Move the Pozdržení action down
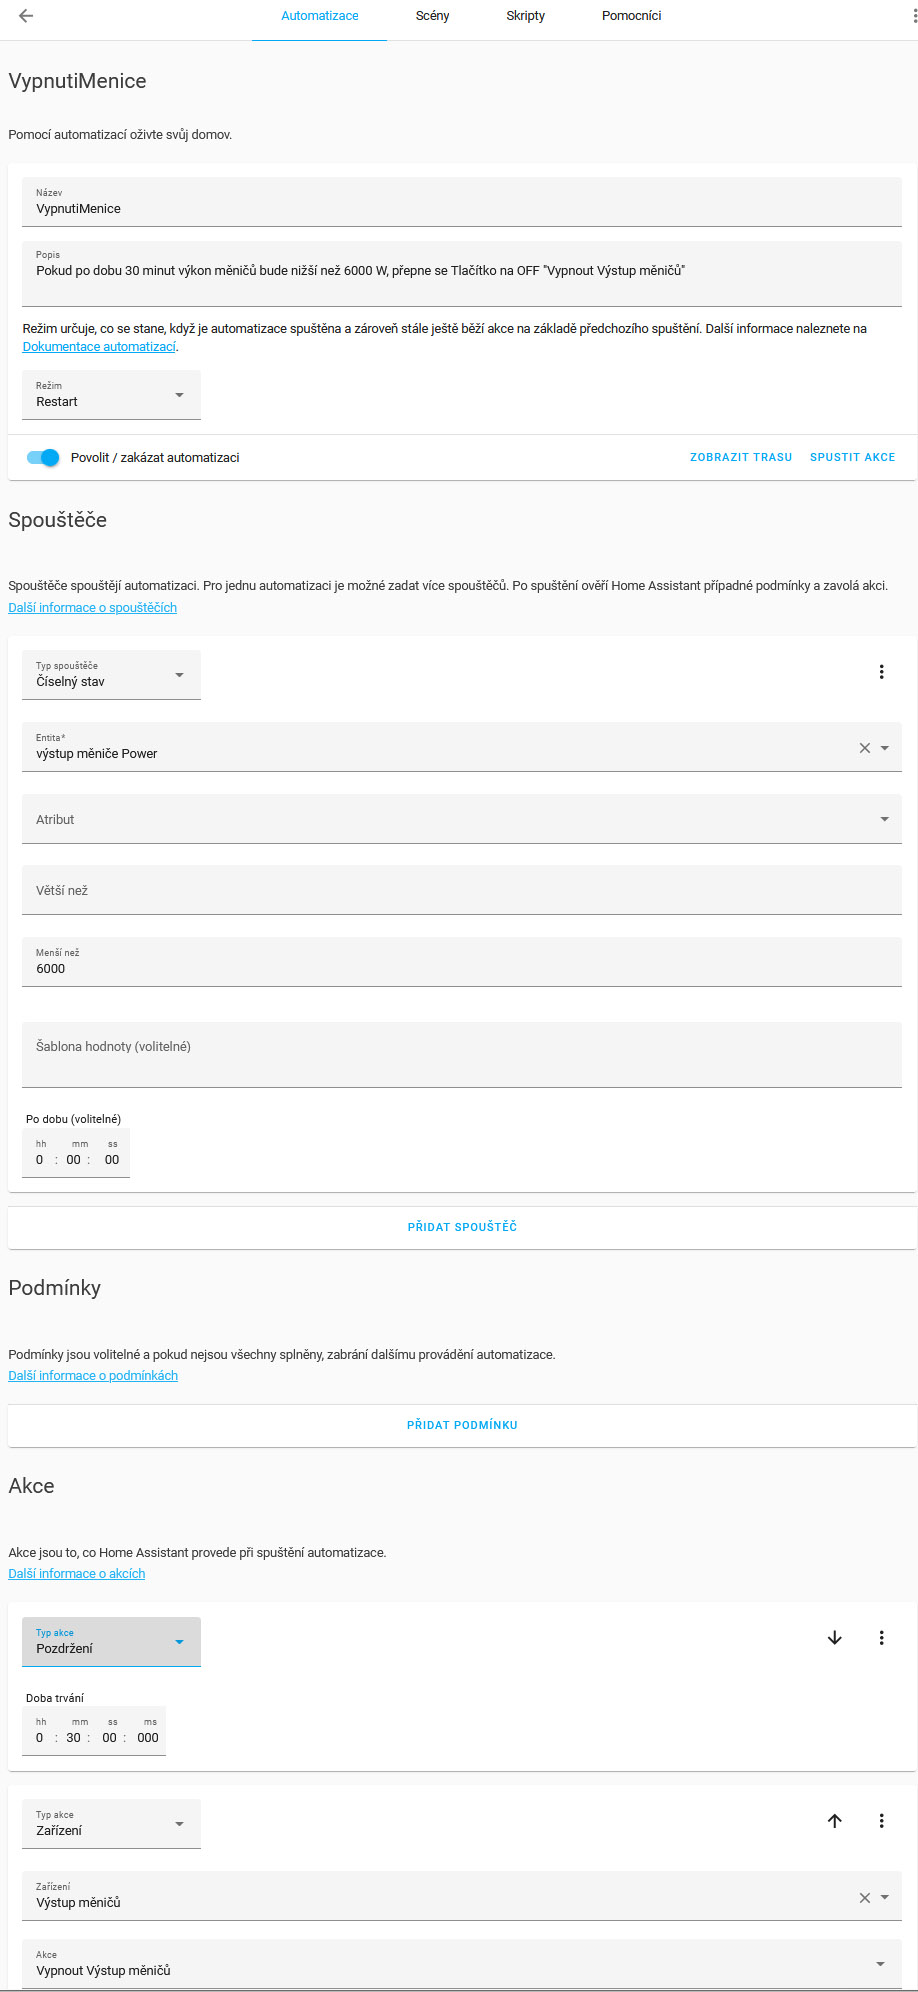Viewport: 918px width, 1992px height. 835,1638
